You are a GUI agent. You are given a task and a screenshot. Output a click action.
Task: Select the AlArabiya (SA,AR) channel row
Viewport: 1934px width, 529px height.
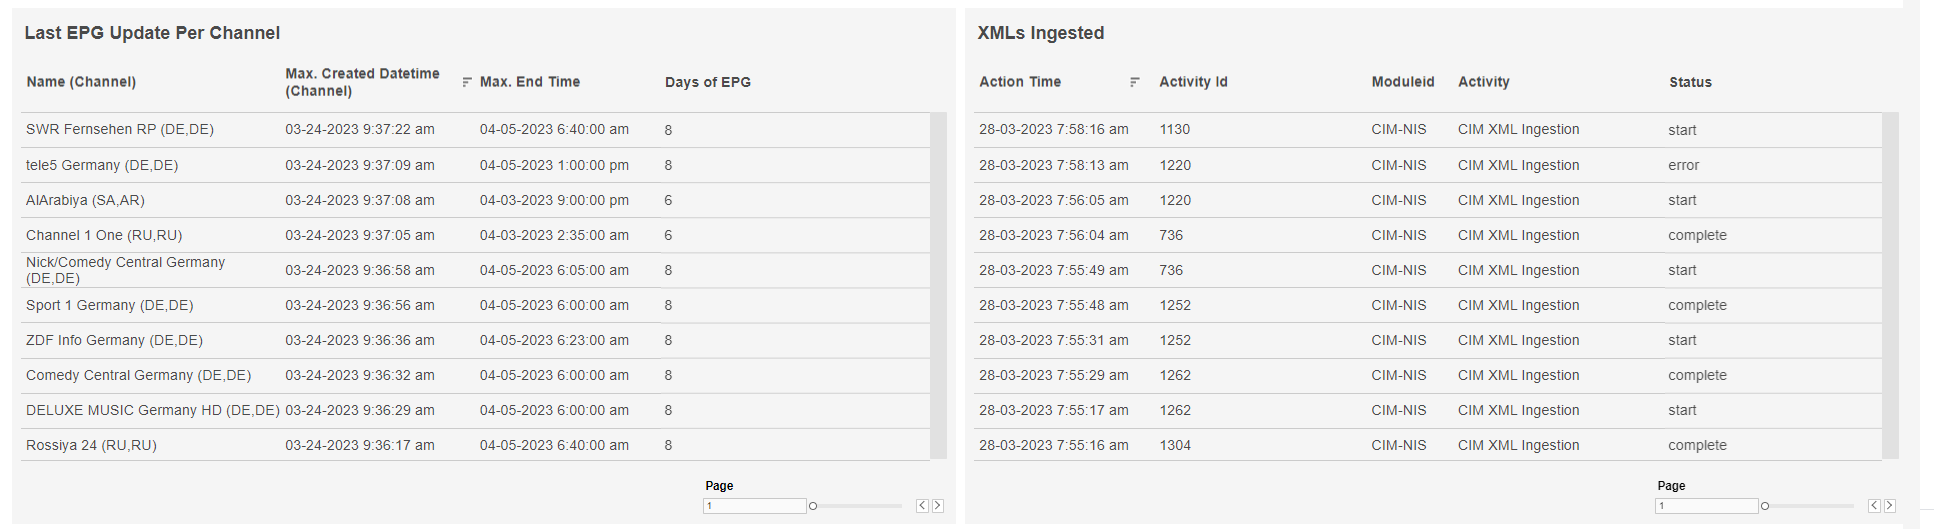(x=85, y=200)
